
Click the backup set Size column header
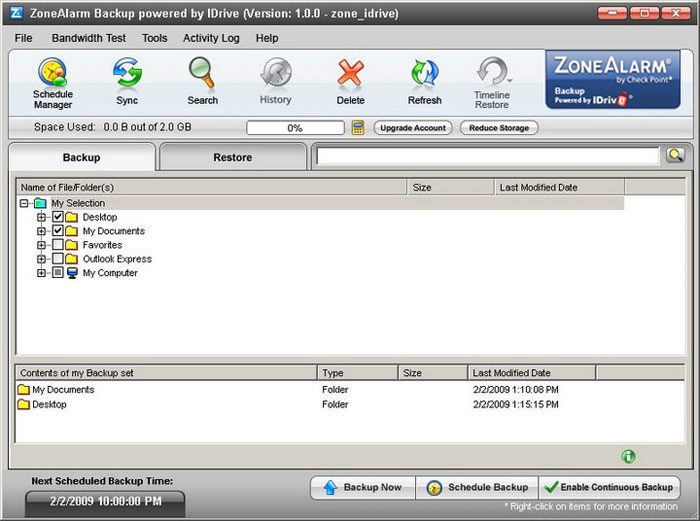pyautogui.click(x=433, y=373)
